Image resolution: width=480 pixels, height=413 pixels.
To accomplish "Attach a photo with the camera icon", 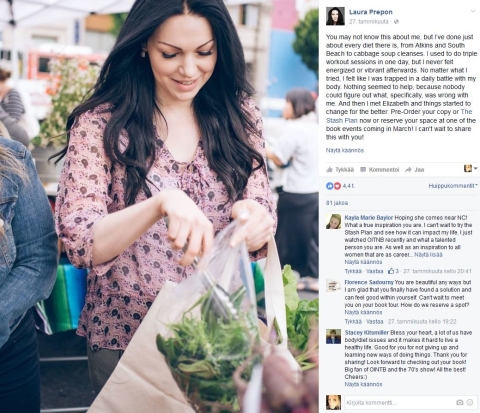I will tap(460, 403).
